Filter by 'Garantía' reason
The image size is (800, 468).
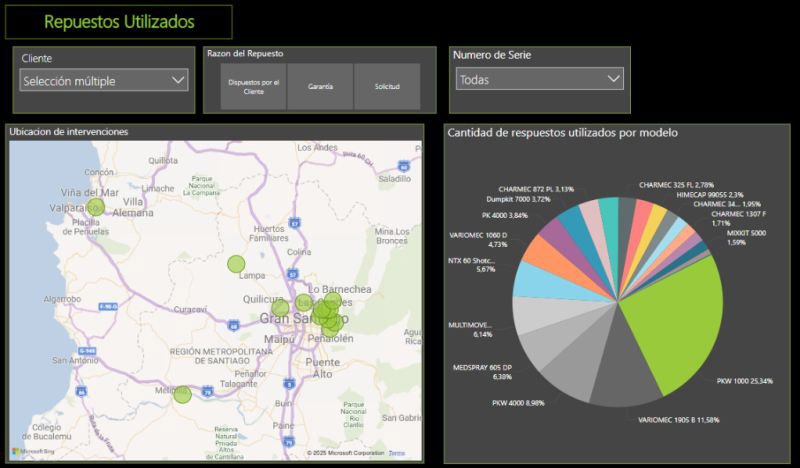tap(320, 86)
